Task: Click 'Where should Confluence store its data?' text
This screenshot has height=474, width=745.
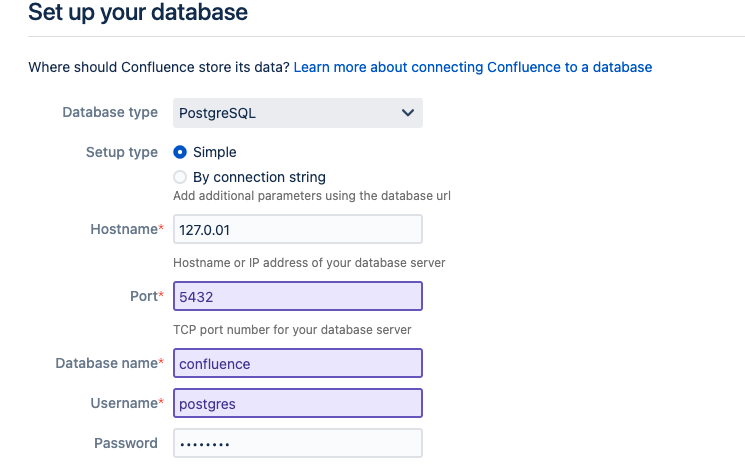Action: (159, 67)
